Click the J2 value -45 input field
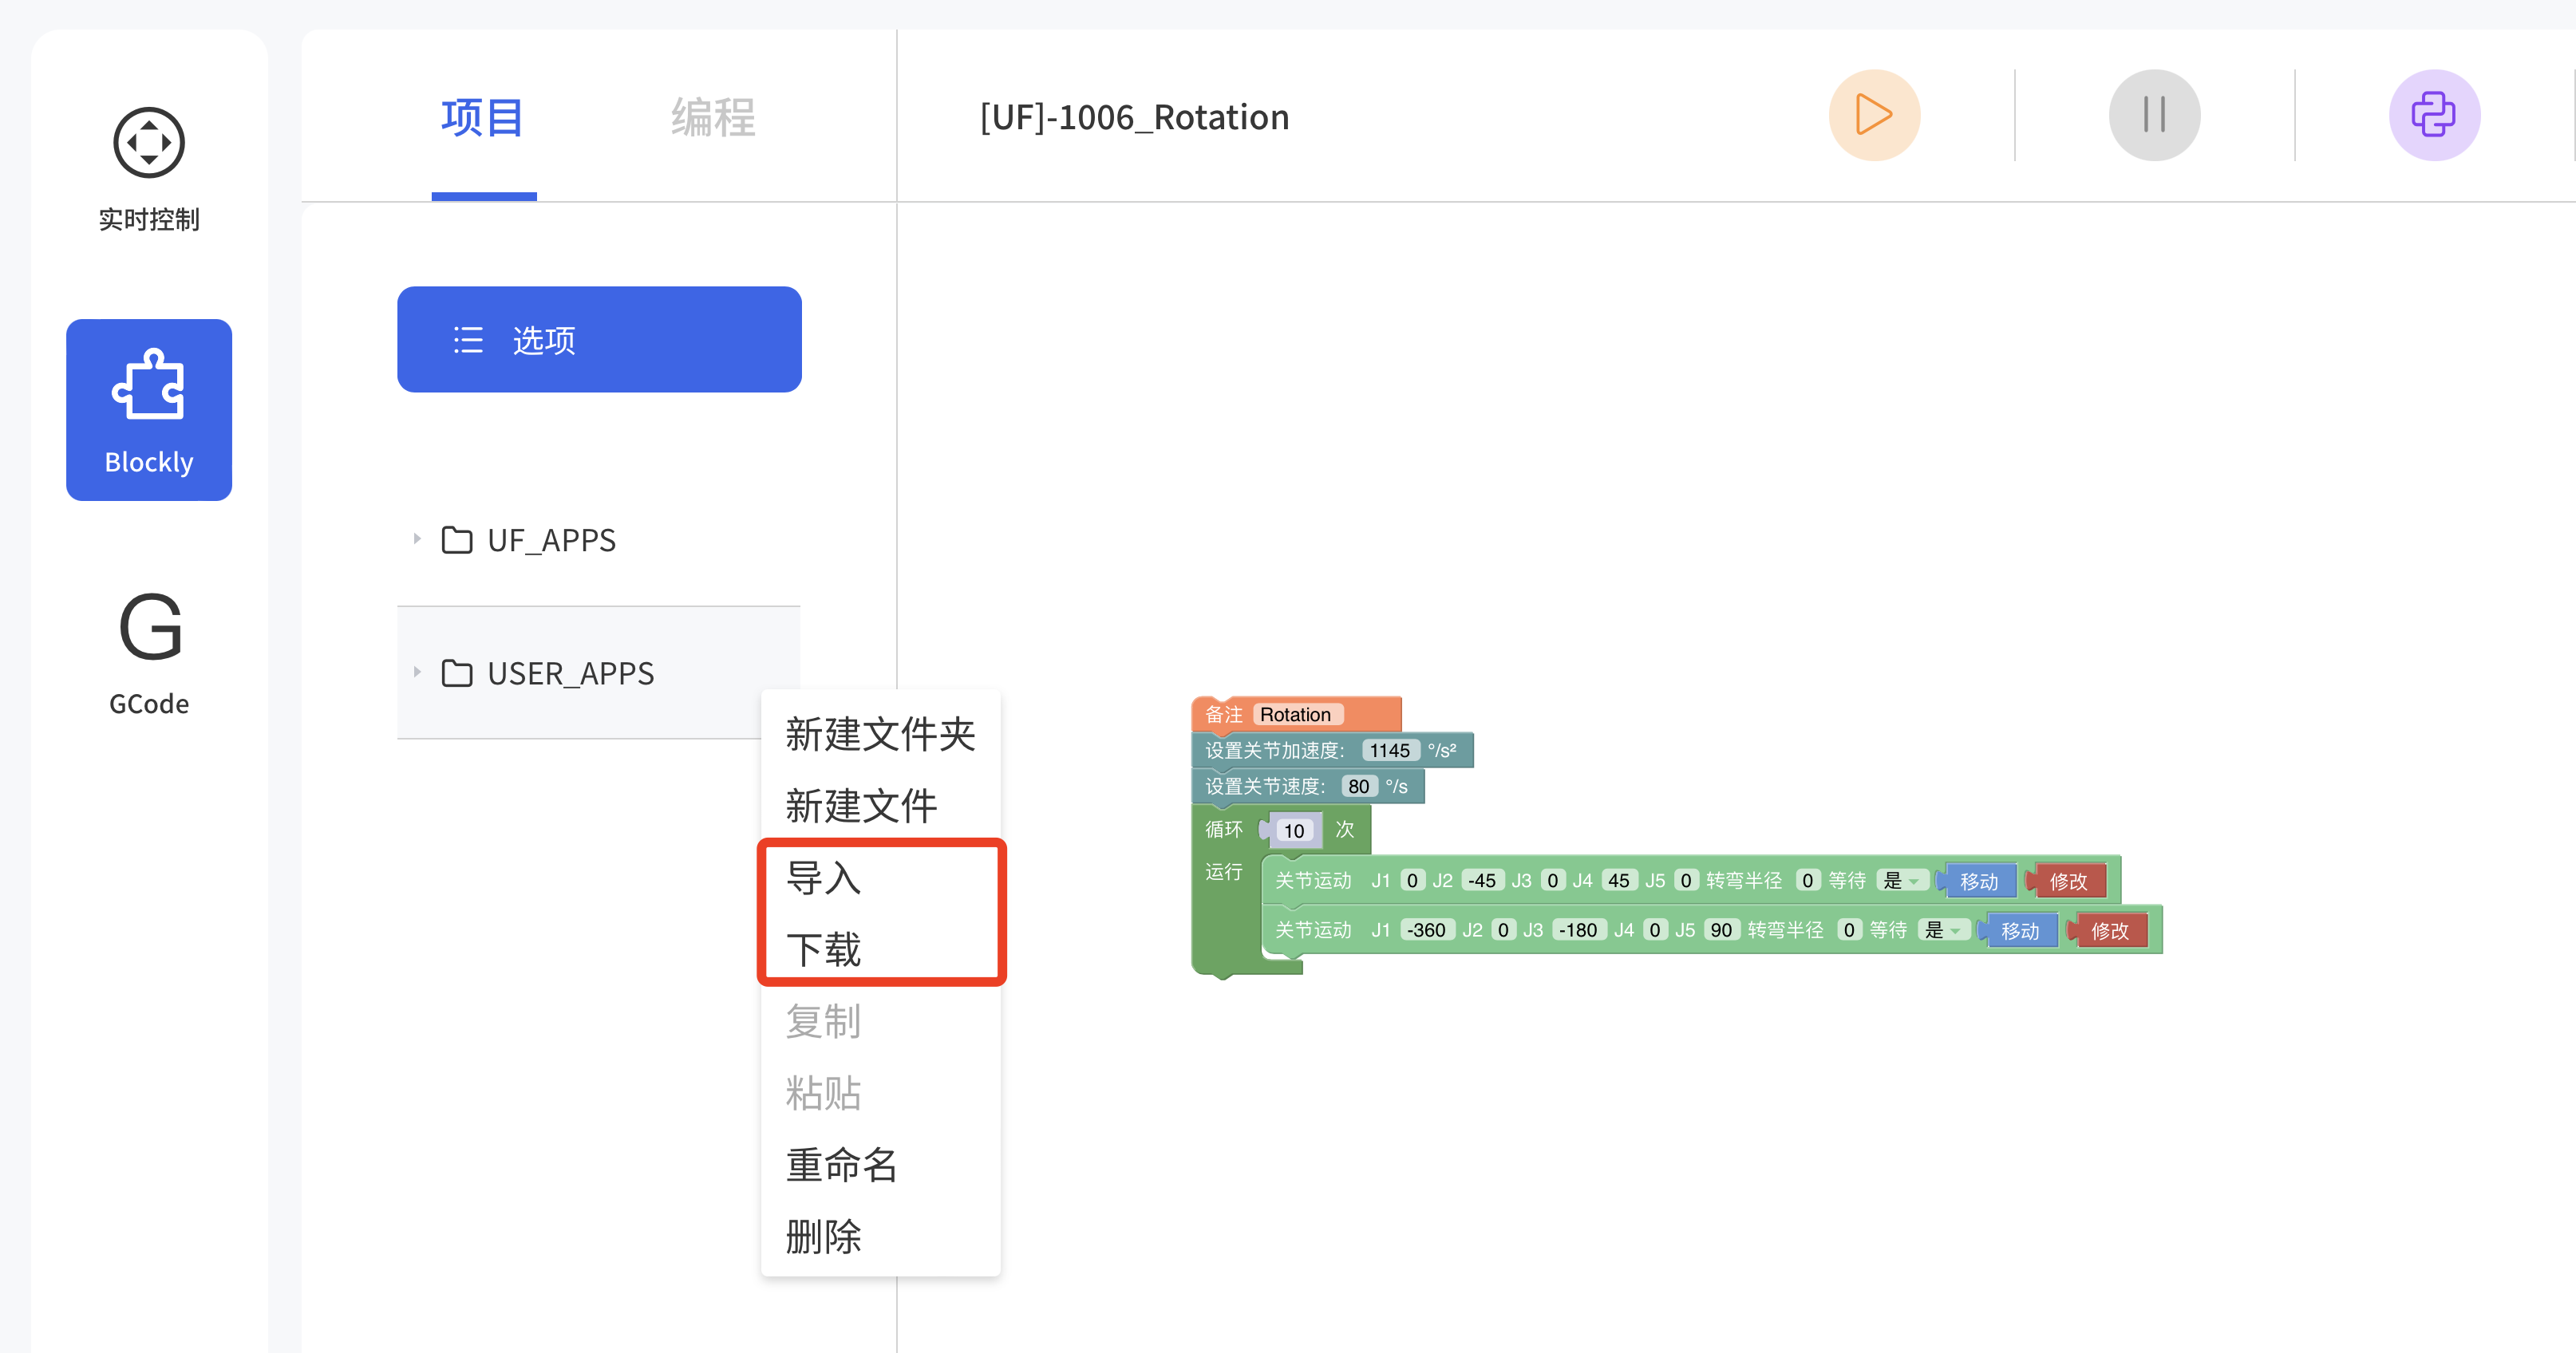Viewport: 2576px width, 1353px height. pos(1483,880)
